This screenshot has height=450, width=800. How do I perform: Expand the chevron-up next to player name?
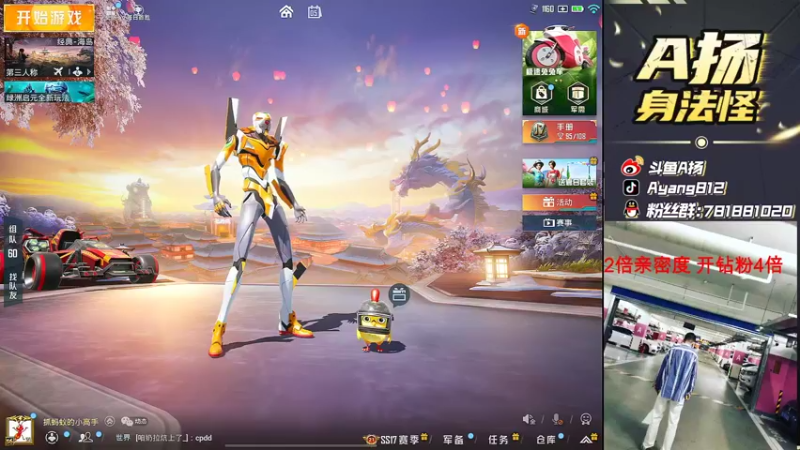pyautogui.click(x=110, y=421)
